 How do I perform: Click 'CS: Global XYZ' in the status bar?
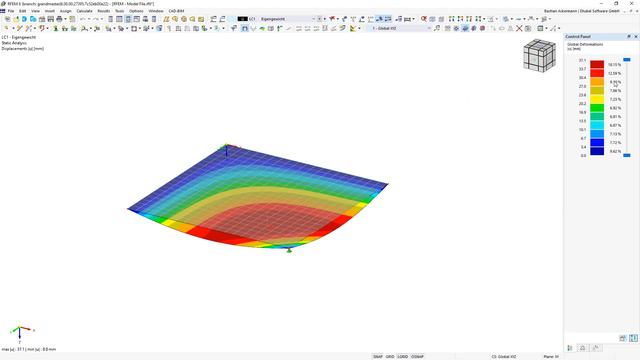504,356
